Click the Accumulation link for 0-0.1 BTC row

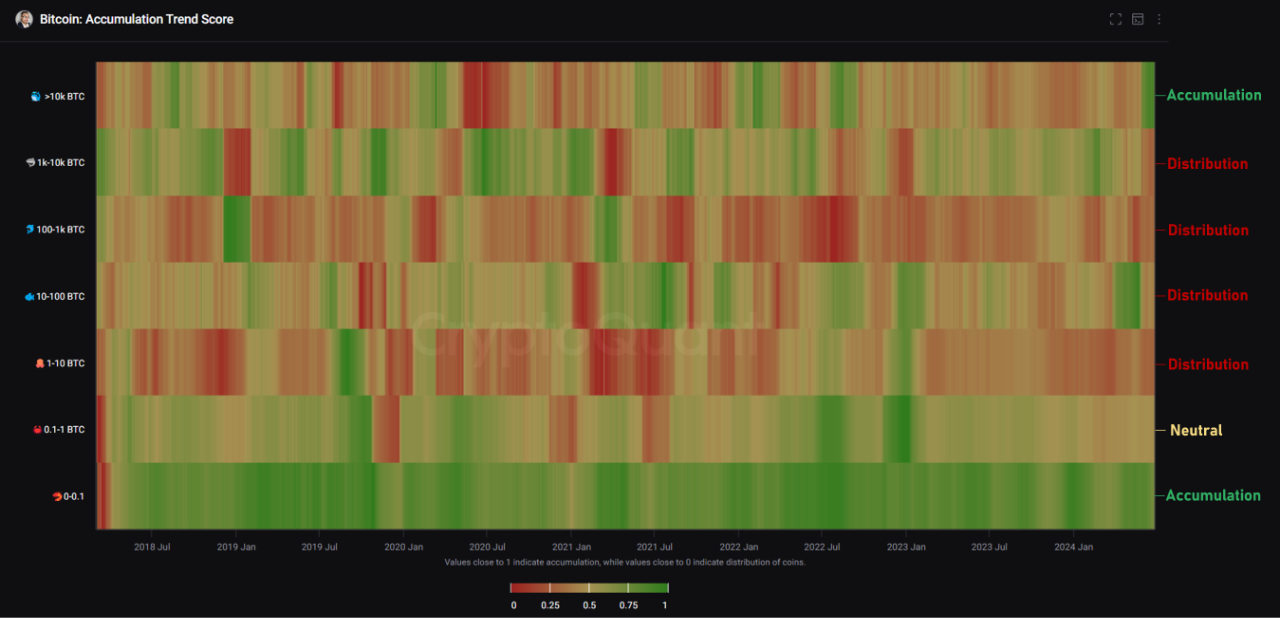click(x=1214, y=495)
